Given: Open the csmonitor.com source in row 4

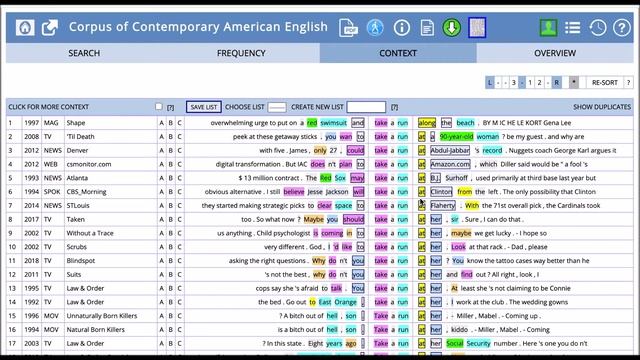Looking at the screenshot, I should (x=89, y=164).
